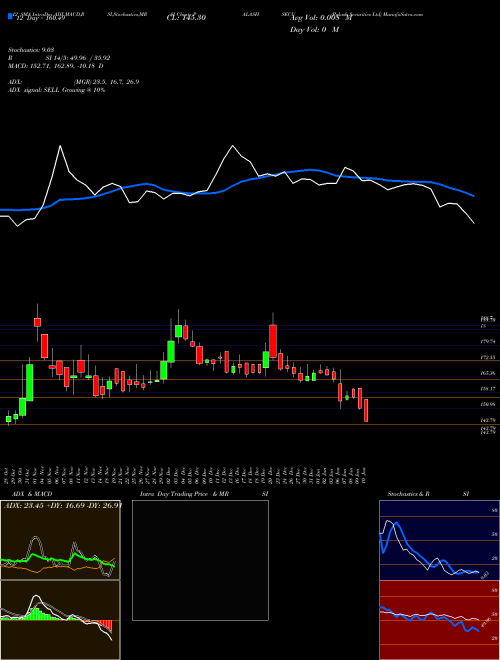This screenshot has width=500, height=660.
Task: Open the ADX mini chart with green line
Action: point(60,540)
